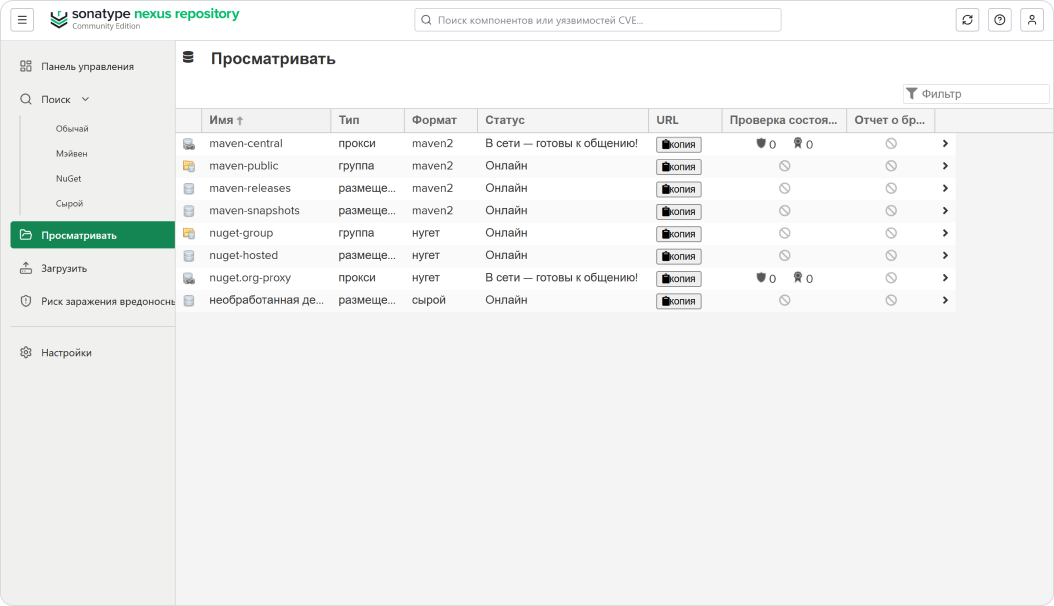Screen dimensions: 1054x606
Task: Click the Отчет о бр... column header
Action: click(891, 120)
